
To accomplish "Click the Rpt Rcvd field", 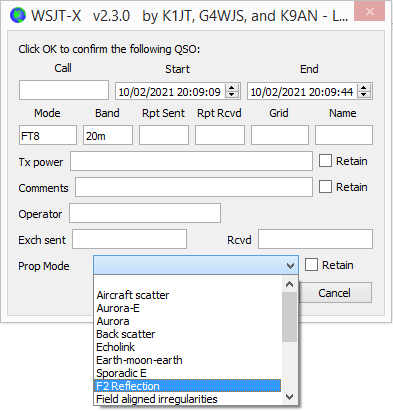I will tap(220, 135).
